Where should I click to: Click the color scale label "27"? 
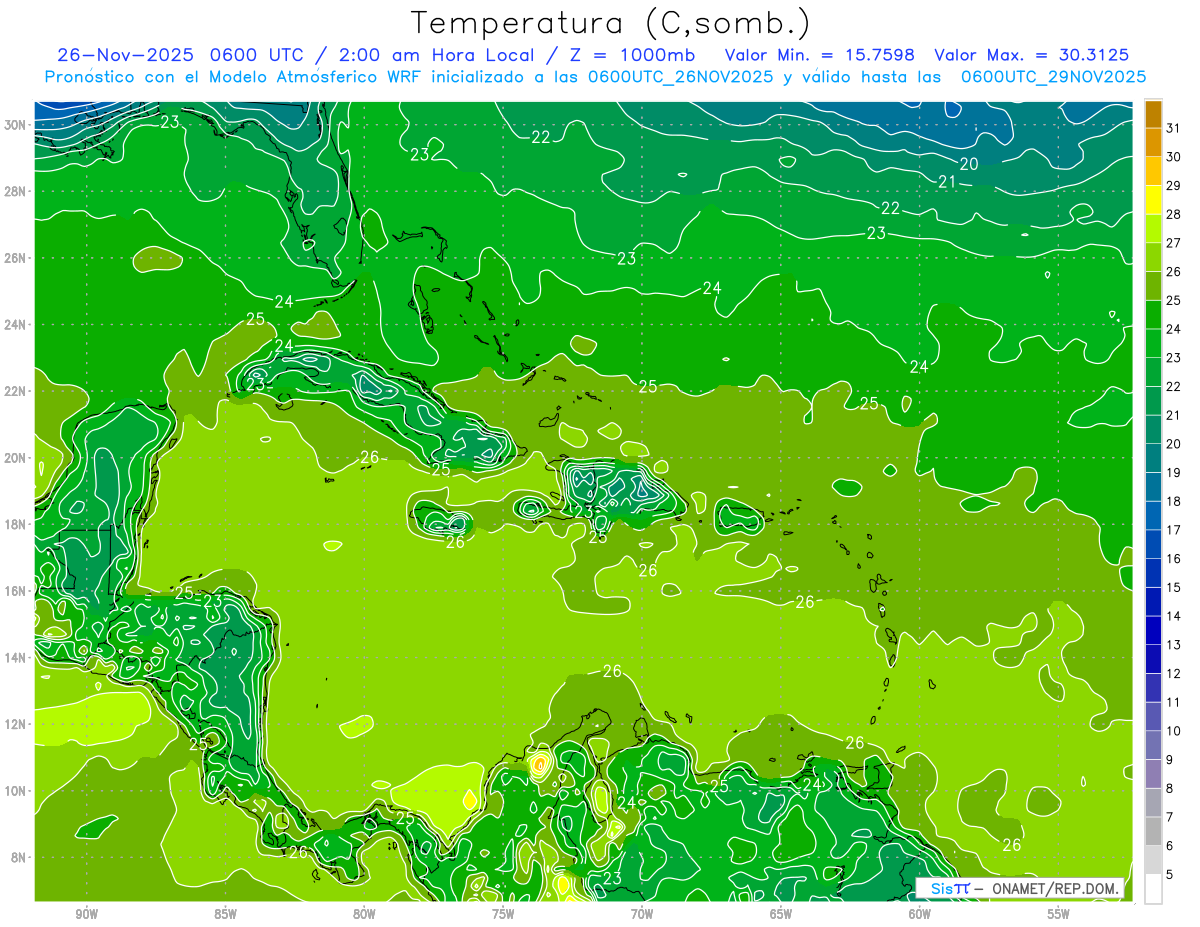tap(1174, 242)
